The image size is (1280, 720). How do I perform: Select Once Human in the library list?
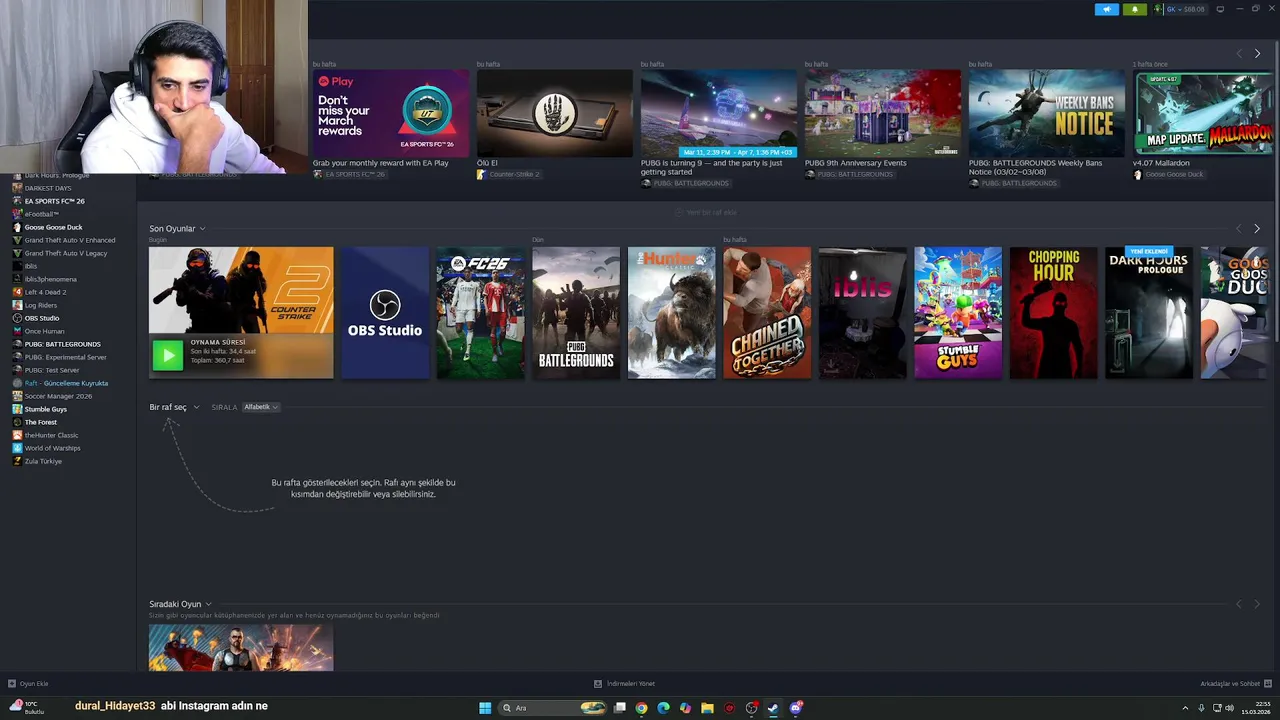click(44, 331)
